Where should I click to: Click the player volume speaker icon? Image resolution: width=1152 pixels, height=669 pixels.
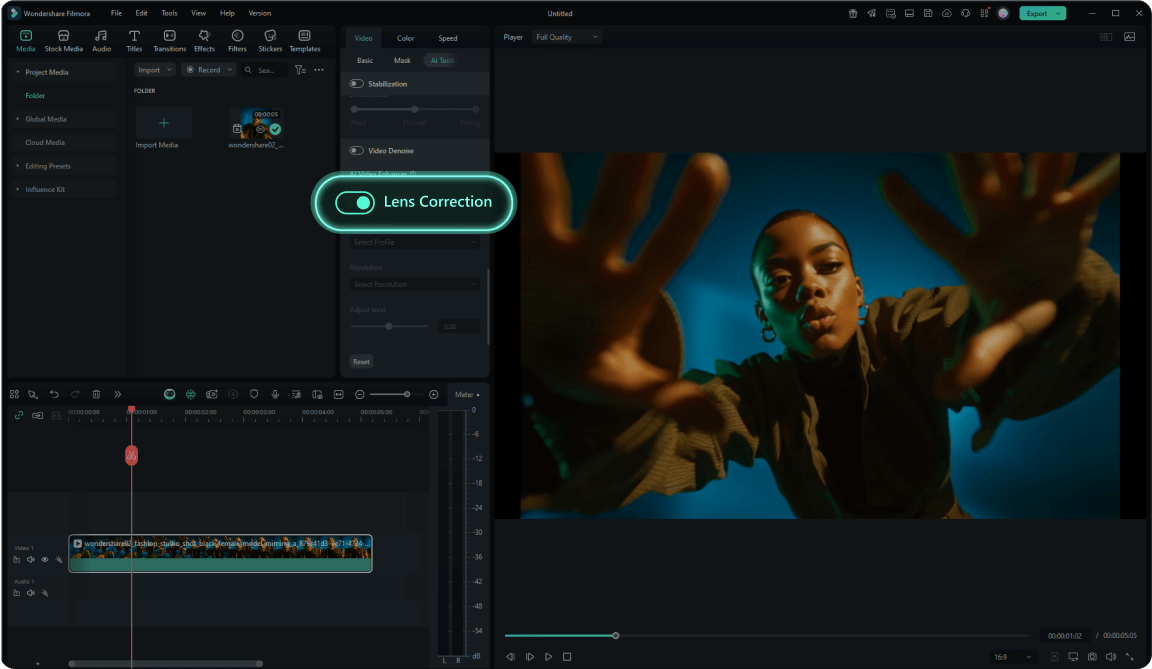pos(1111,657)
